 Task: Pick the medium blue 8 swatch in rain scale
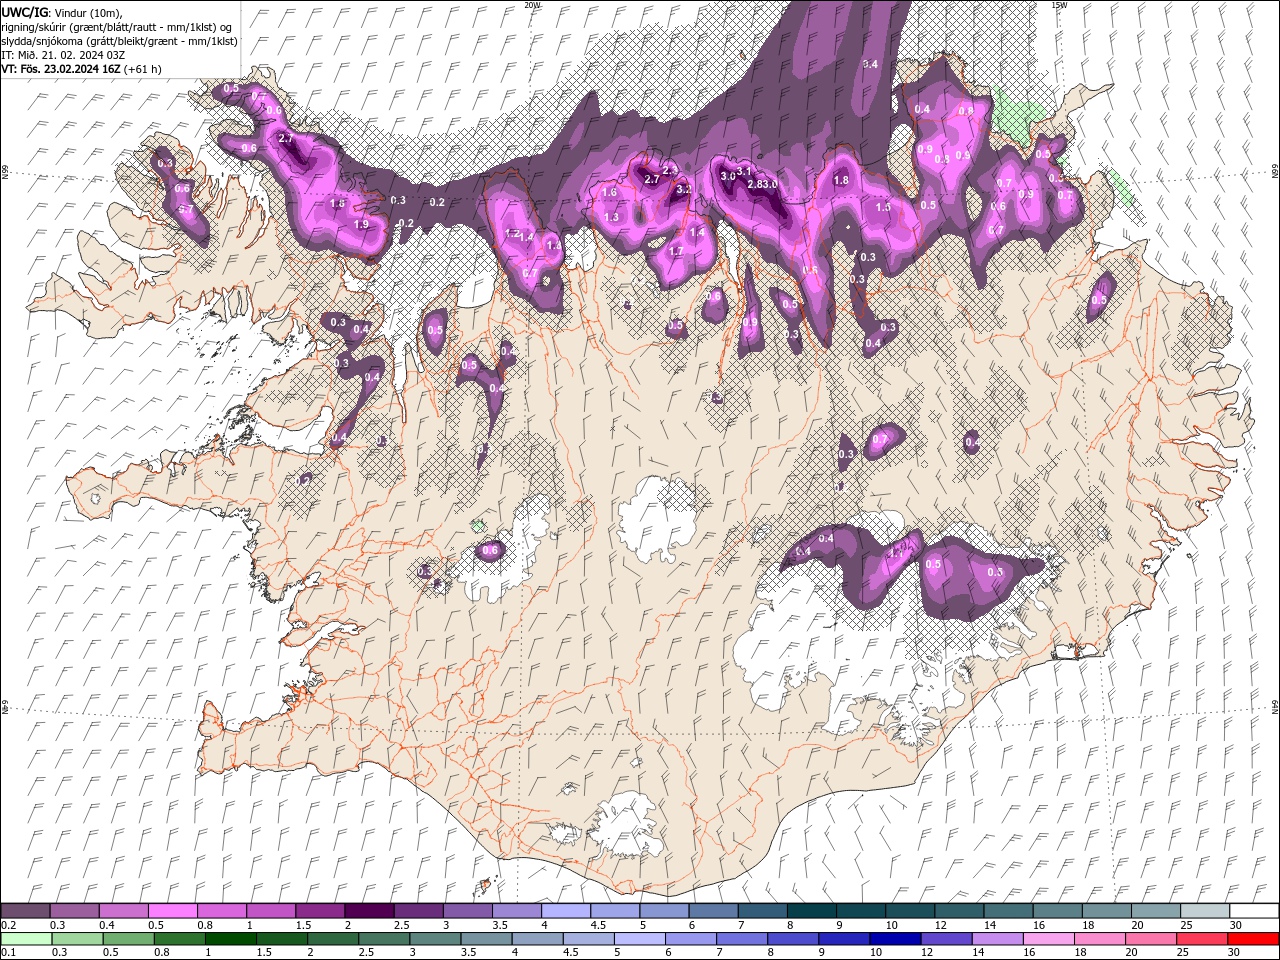(793, 939)
